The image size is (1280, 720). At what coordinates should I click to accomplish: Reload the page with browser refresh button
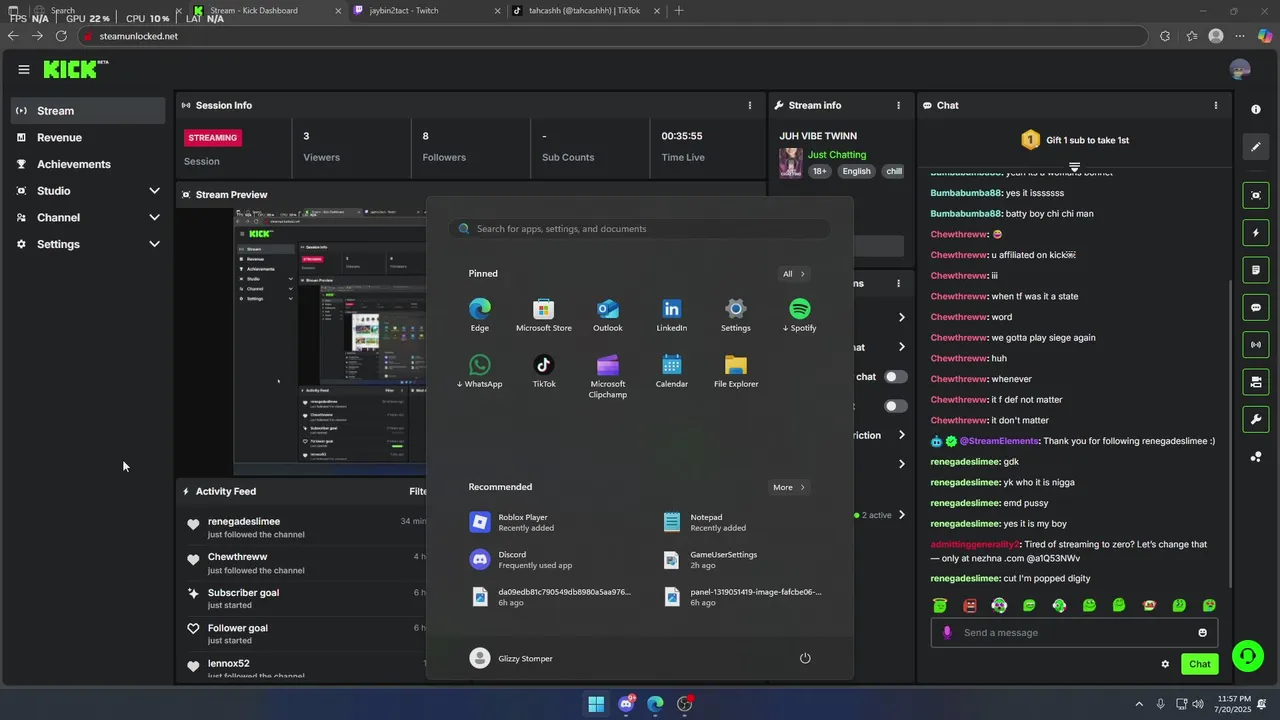coord(61,36)
